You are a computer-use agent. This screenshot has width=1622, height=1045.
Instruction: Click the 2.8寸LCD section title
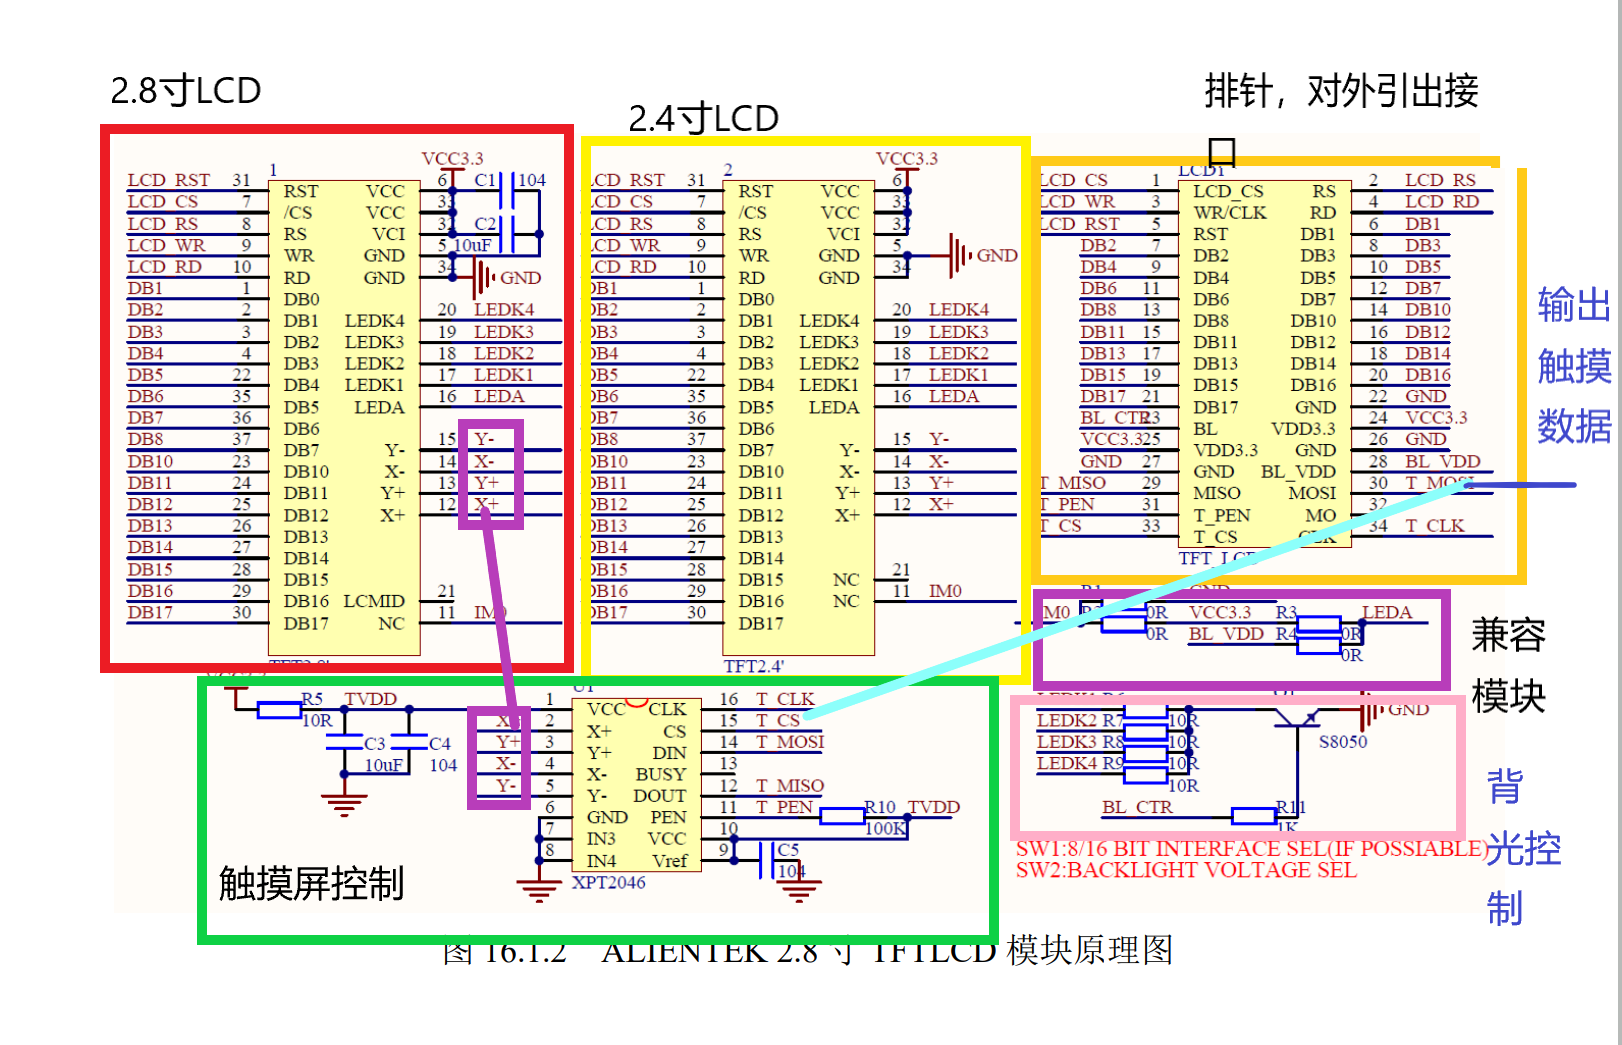(183, 89)
